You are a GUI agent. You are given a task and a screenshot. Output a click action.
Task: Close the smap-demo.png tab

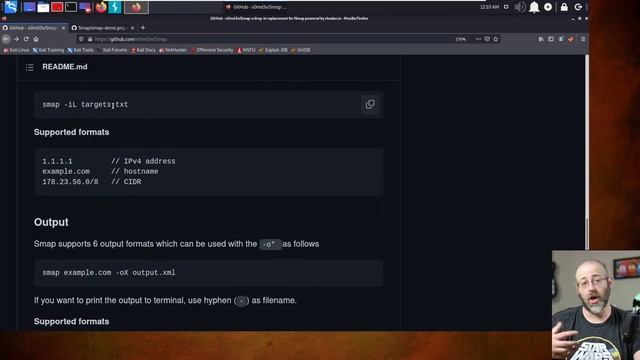(132, 28)
